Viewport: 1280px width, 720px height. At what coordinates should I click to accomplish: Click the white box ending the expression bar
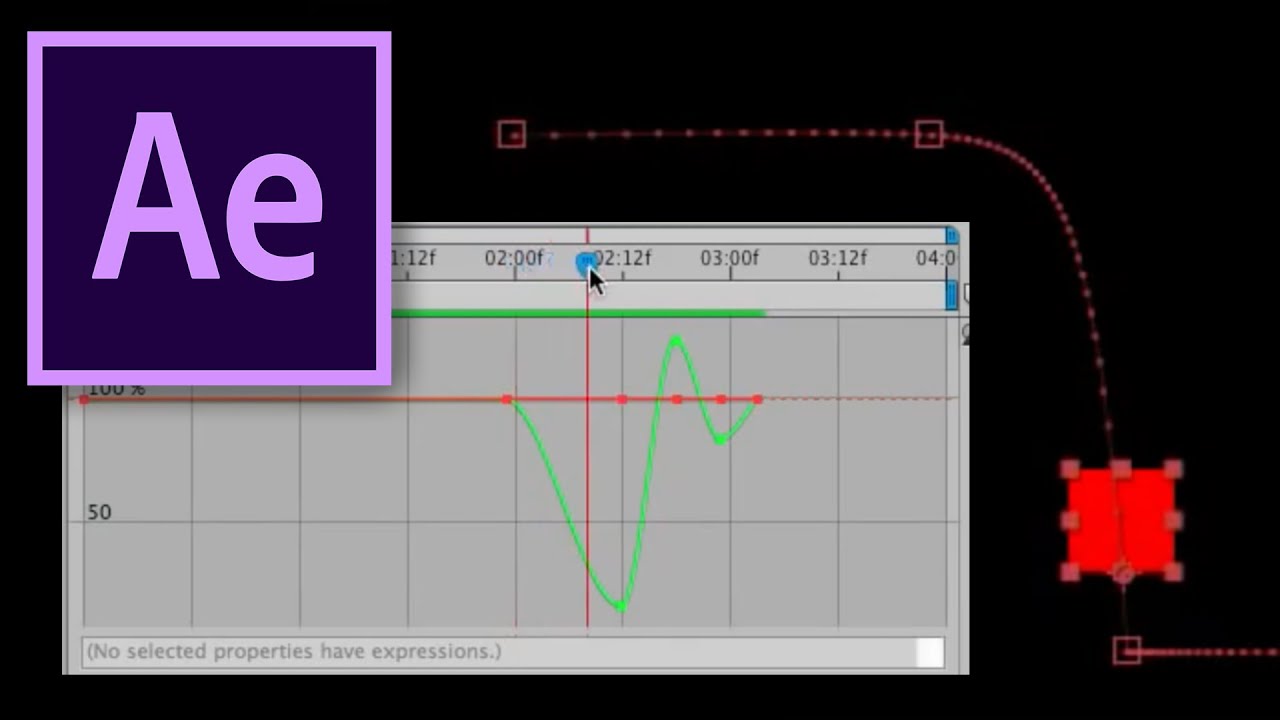(x=930, y=652)
